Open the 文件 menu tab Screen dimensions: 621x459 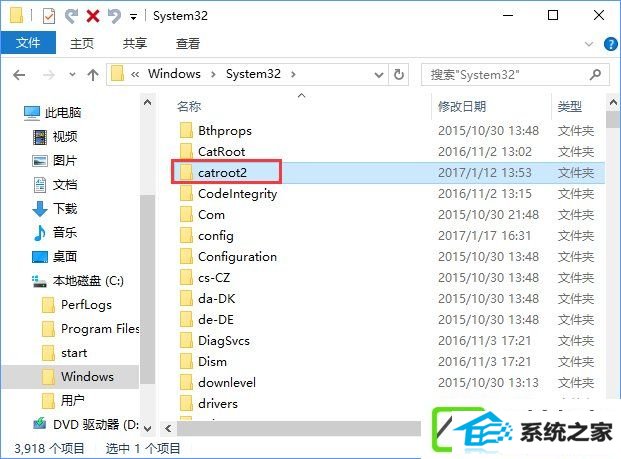(x=28, y=43)
